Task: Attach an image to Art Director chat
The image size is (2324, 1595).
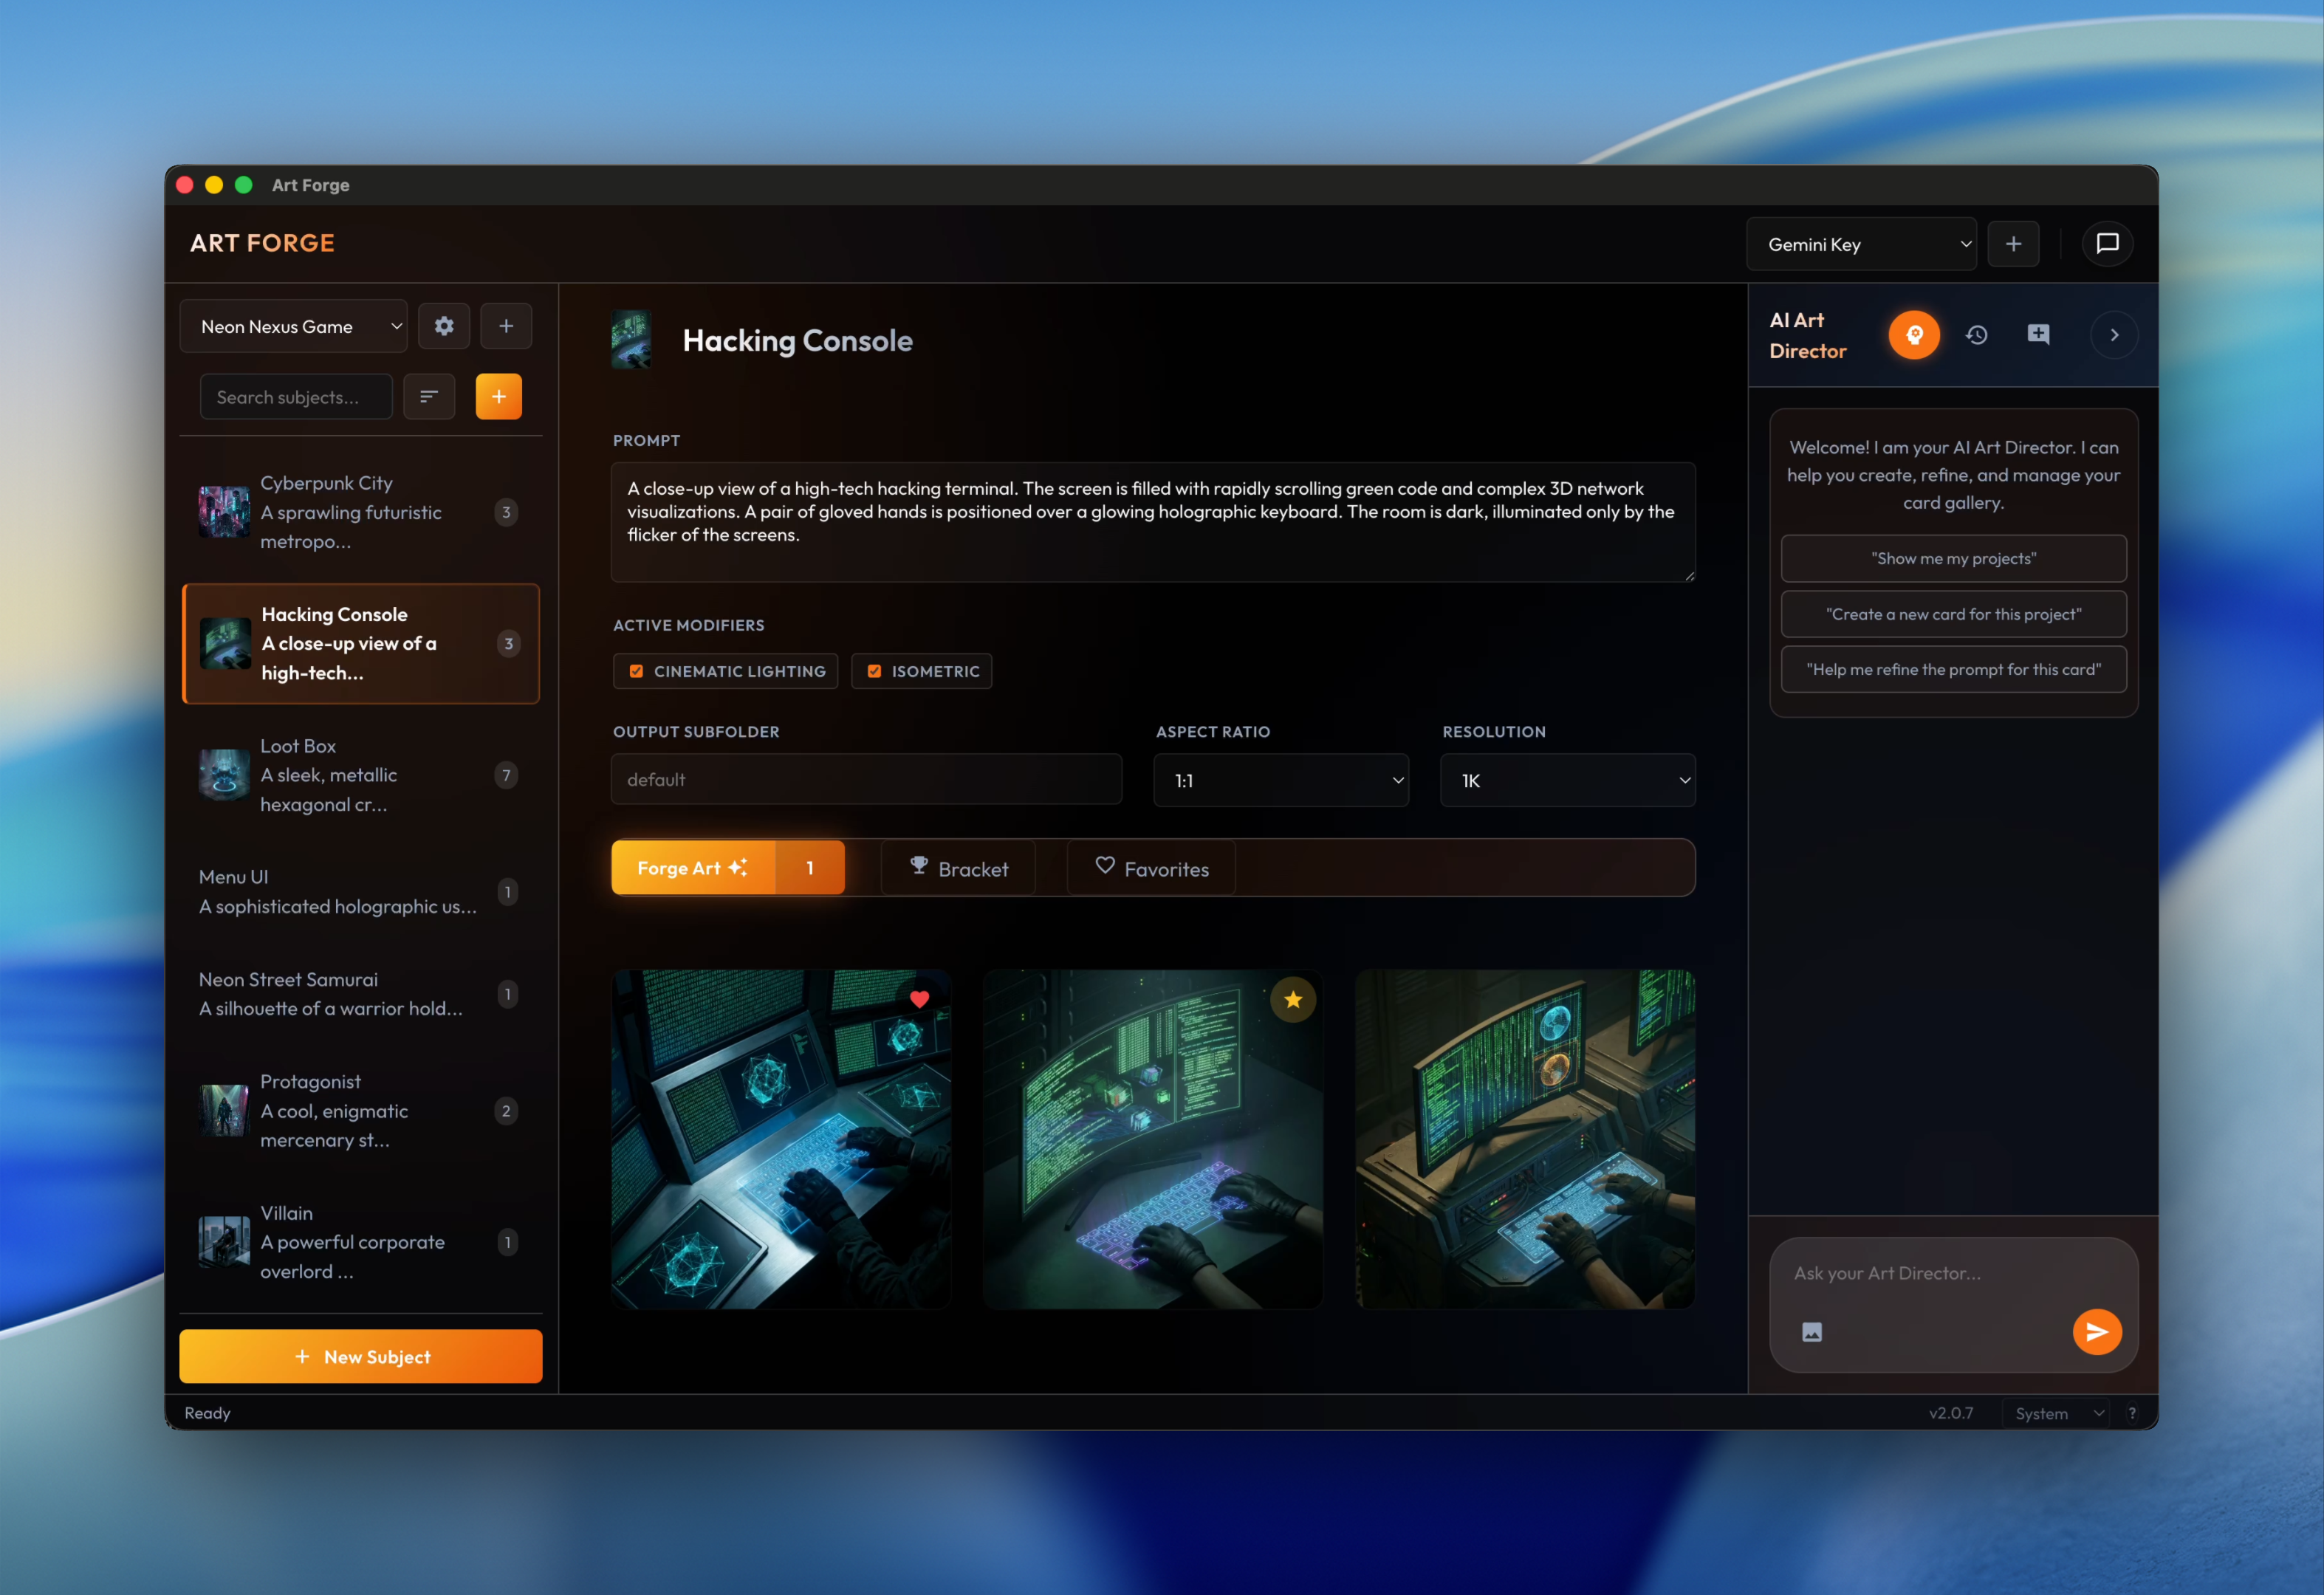Action: click(x=1811, y=1331)
